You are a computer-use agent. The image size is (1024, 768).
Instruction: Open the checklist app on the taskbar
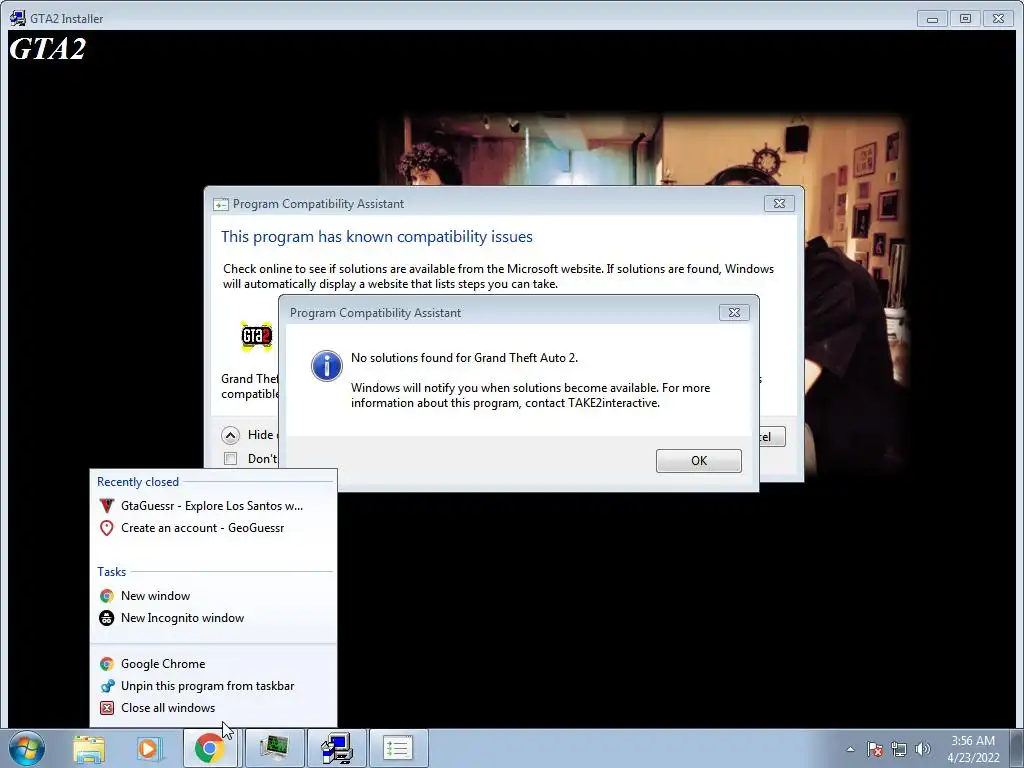[398, 748]
